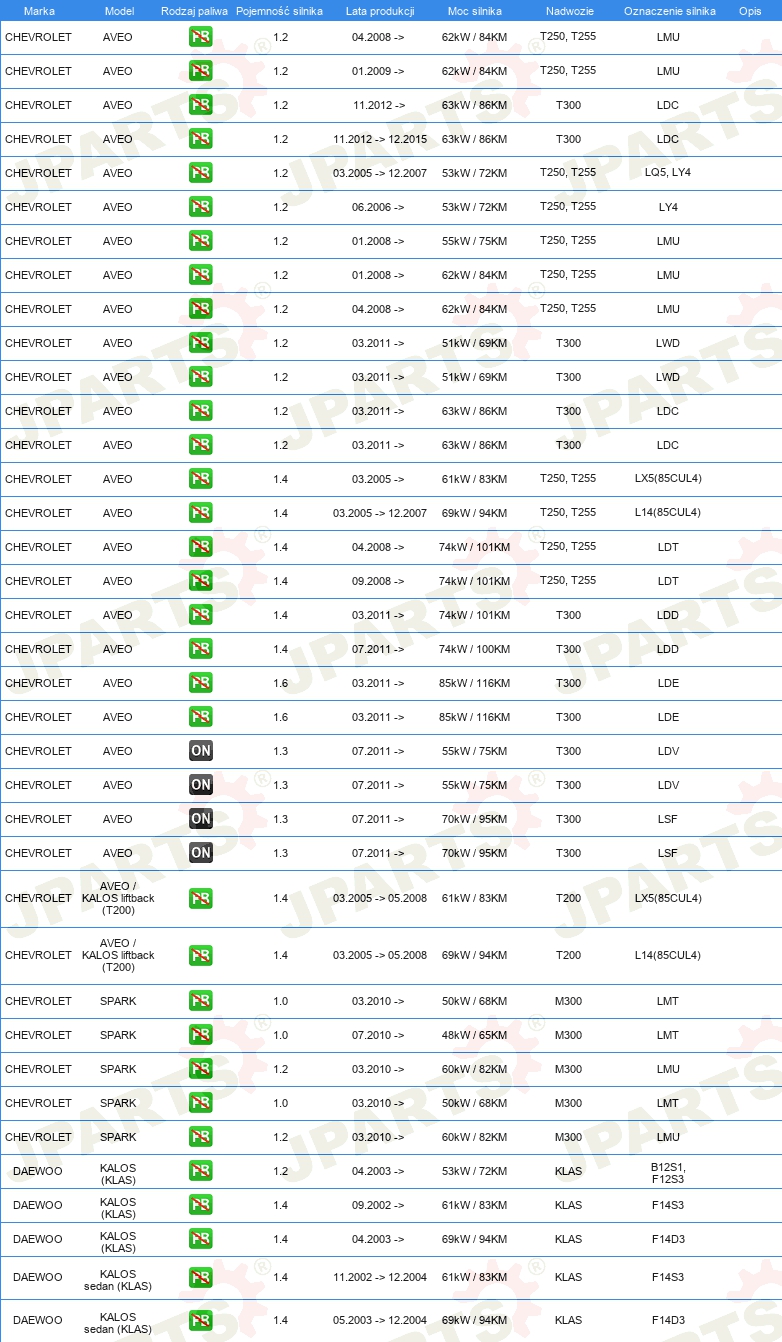This screenshot has width=782, height=1342.
Task: Click the petrol icon in the 11.2012 -> 12.2015 row
Action: pyautogui.click(x=200, y=139)
